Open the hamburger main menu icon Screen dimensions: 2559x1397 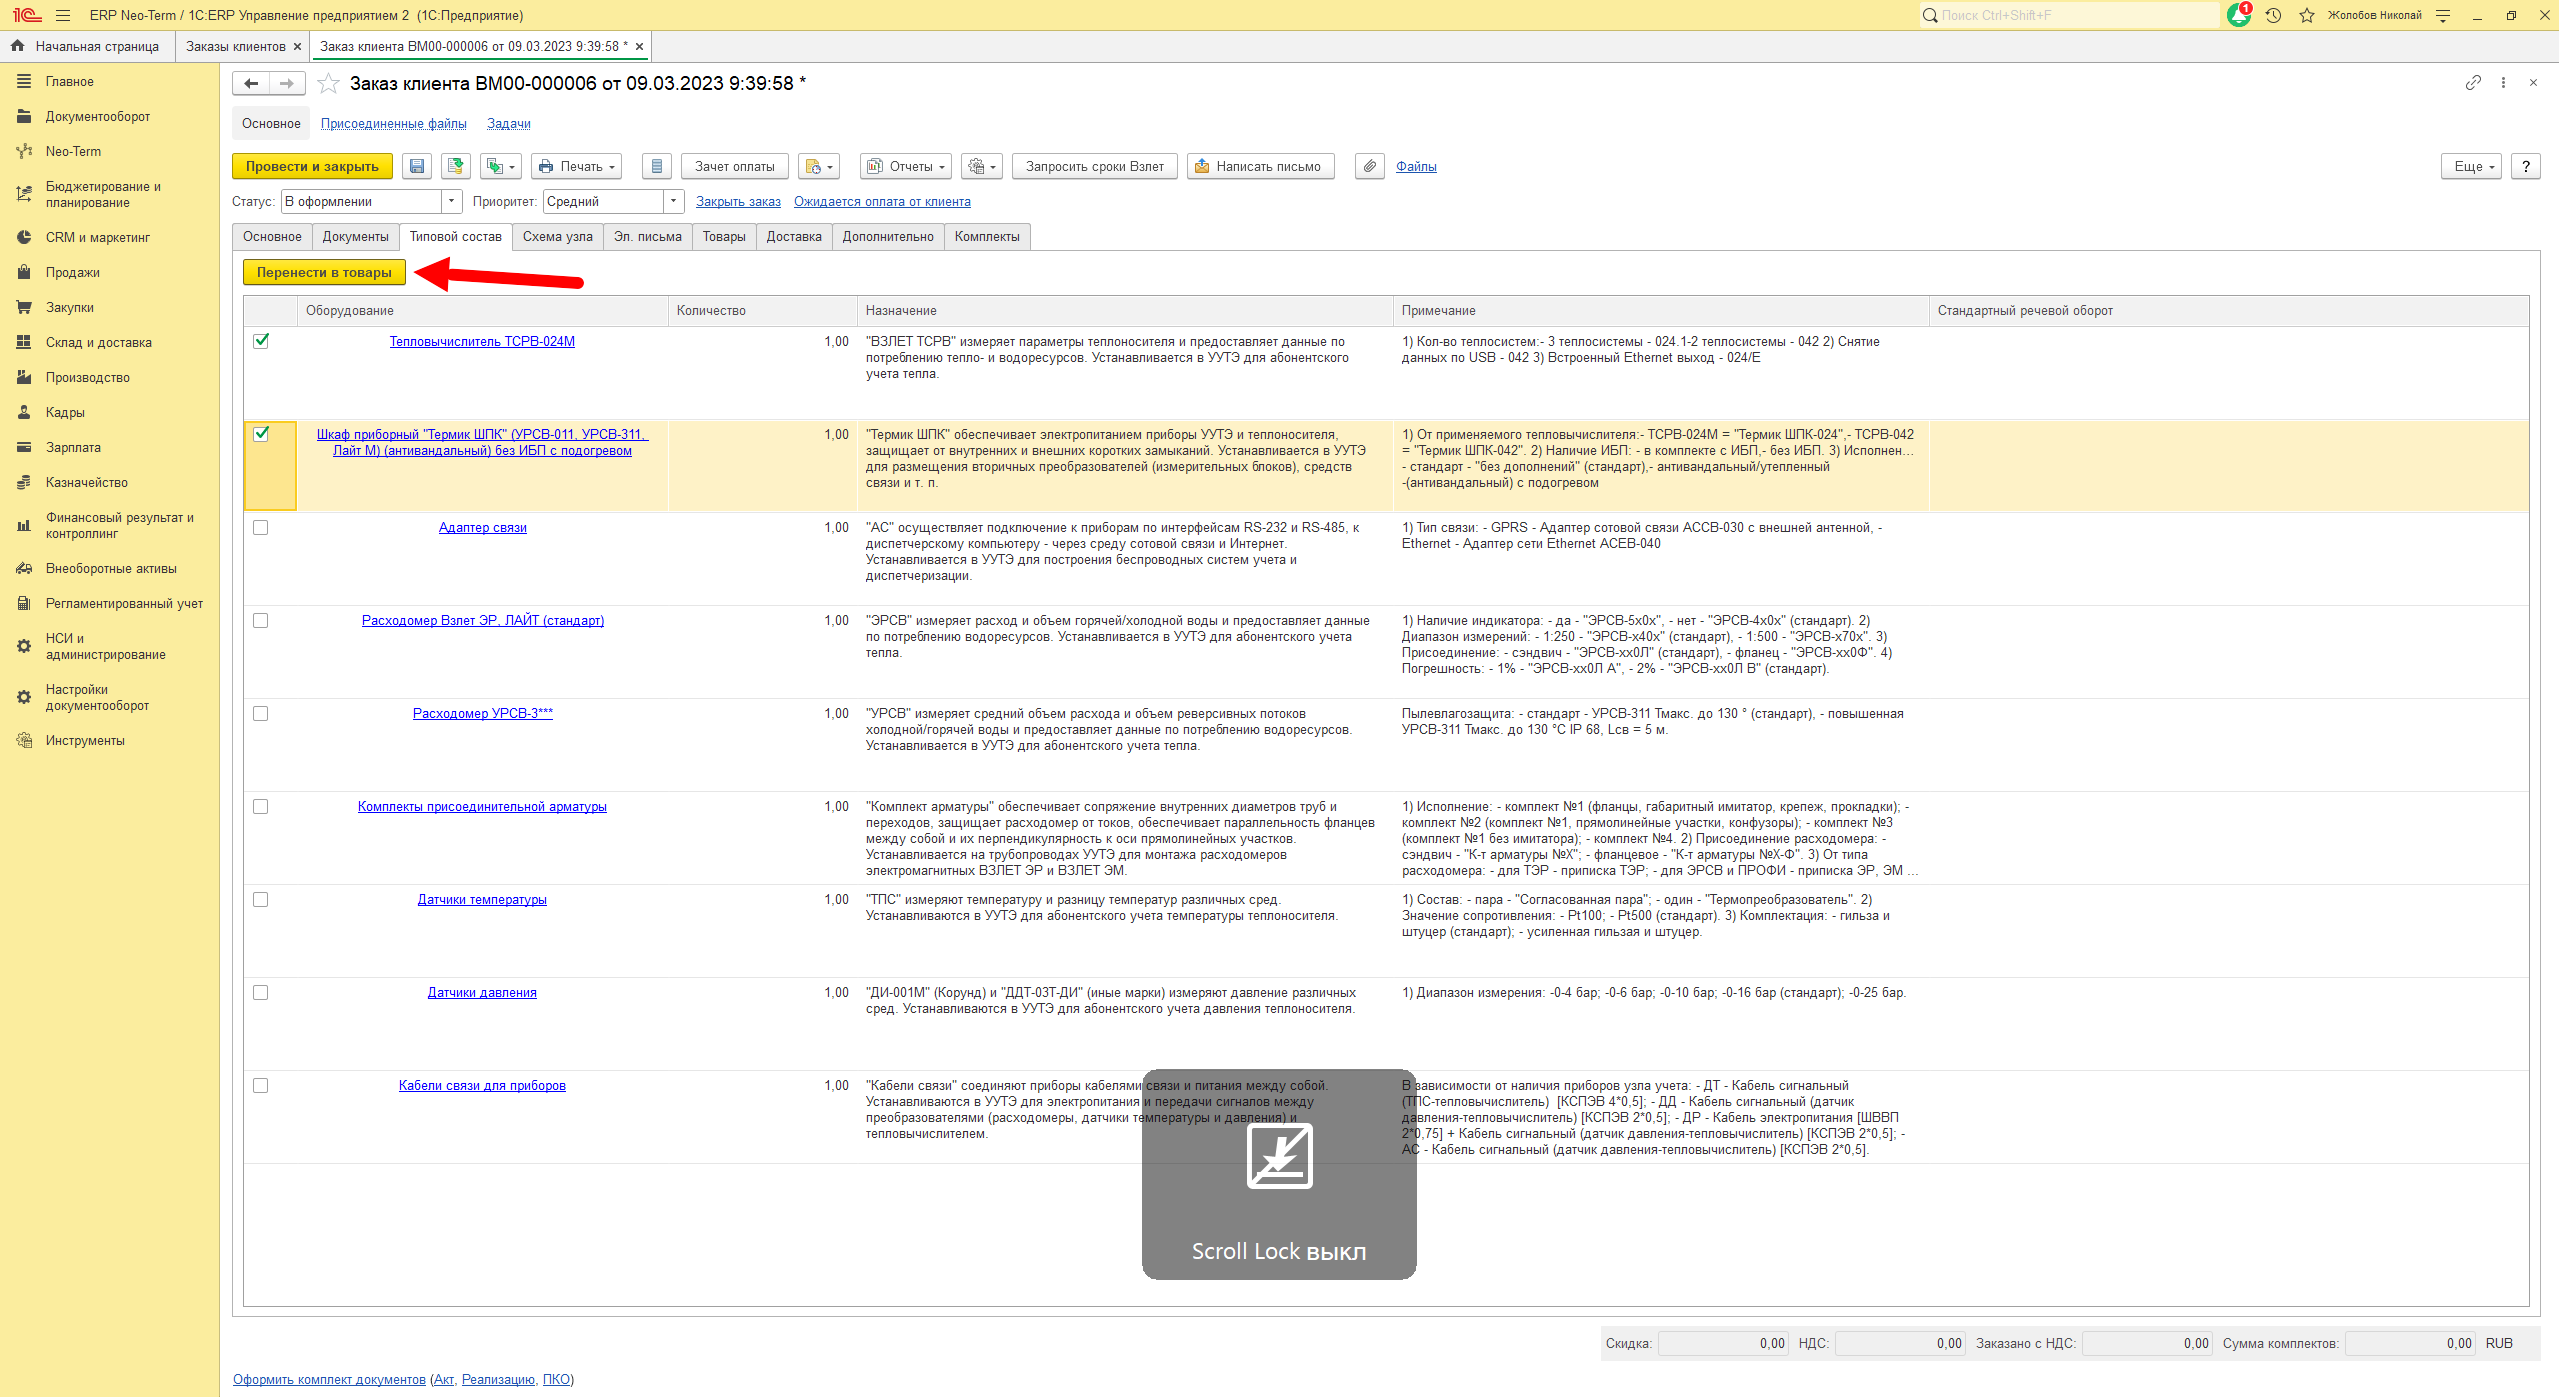[x=63, y=15]
